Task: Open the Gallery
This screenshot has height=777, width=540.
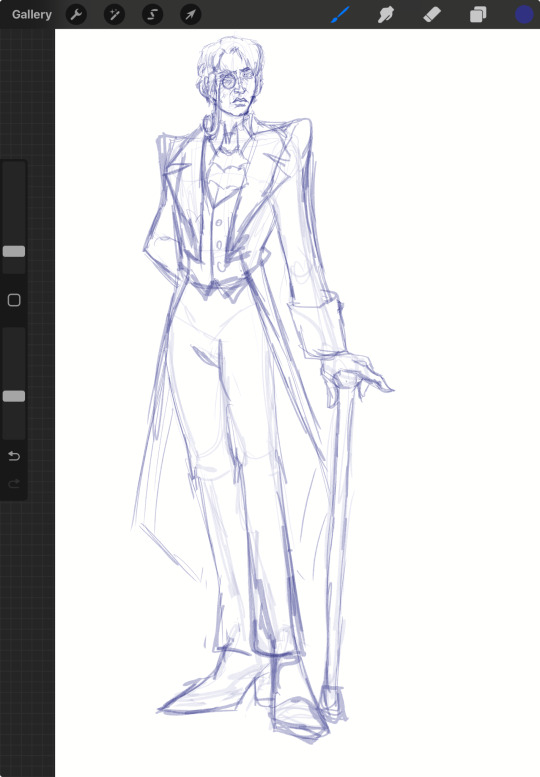Action: (32, 14)
